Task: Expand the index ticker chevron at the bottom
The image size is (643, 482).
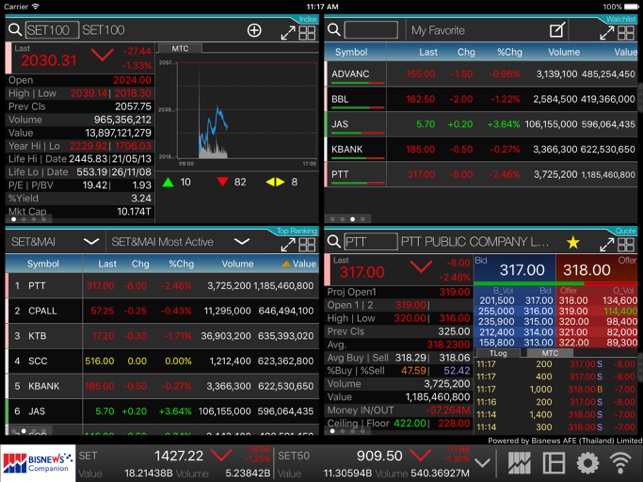Action: 482,463
